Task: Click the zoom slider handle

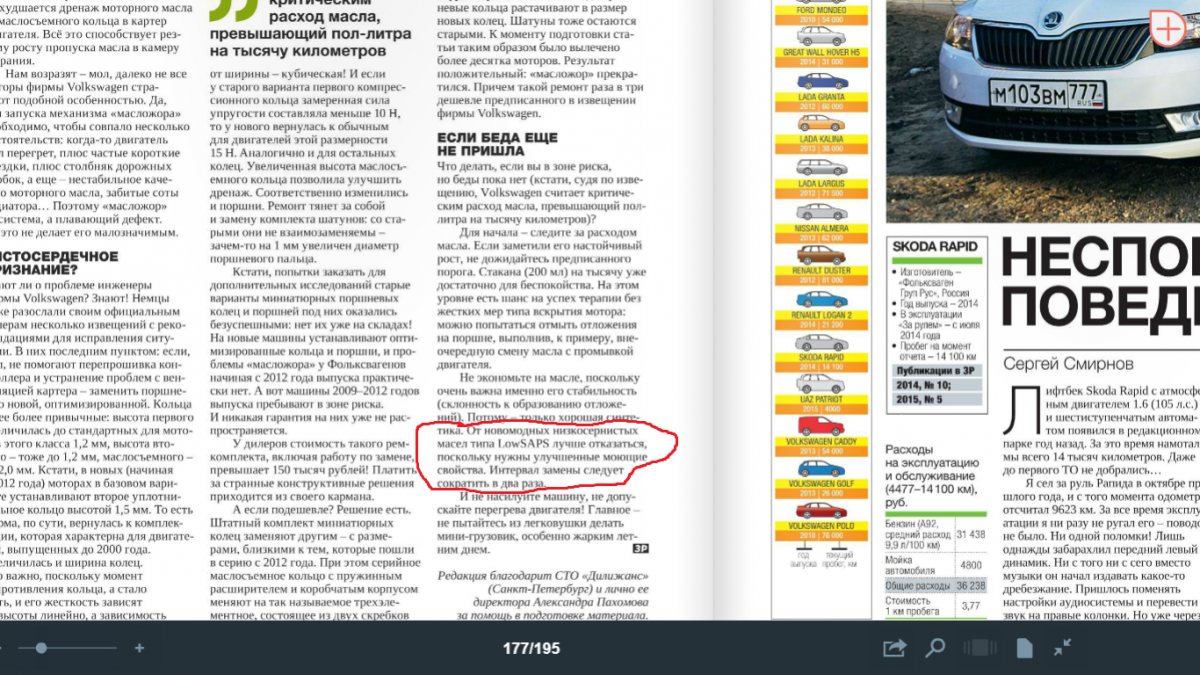Action: [x=41, y=648]
